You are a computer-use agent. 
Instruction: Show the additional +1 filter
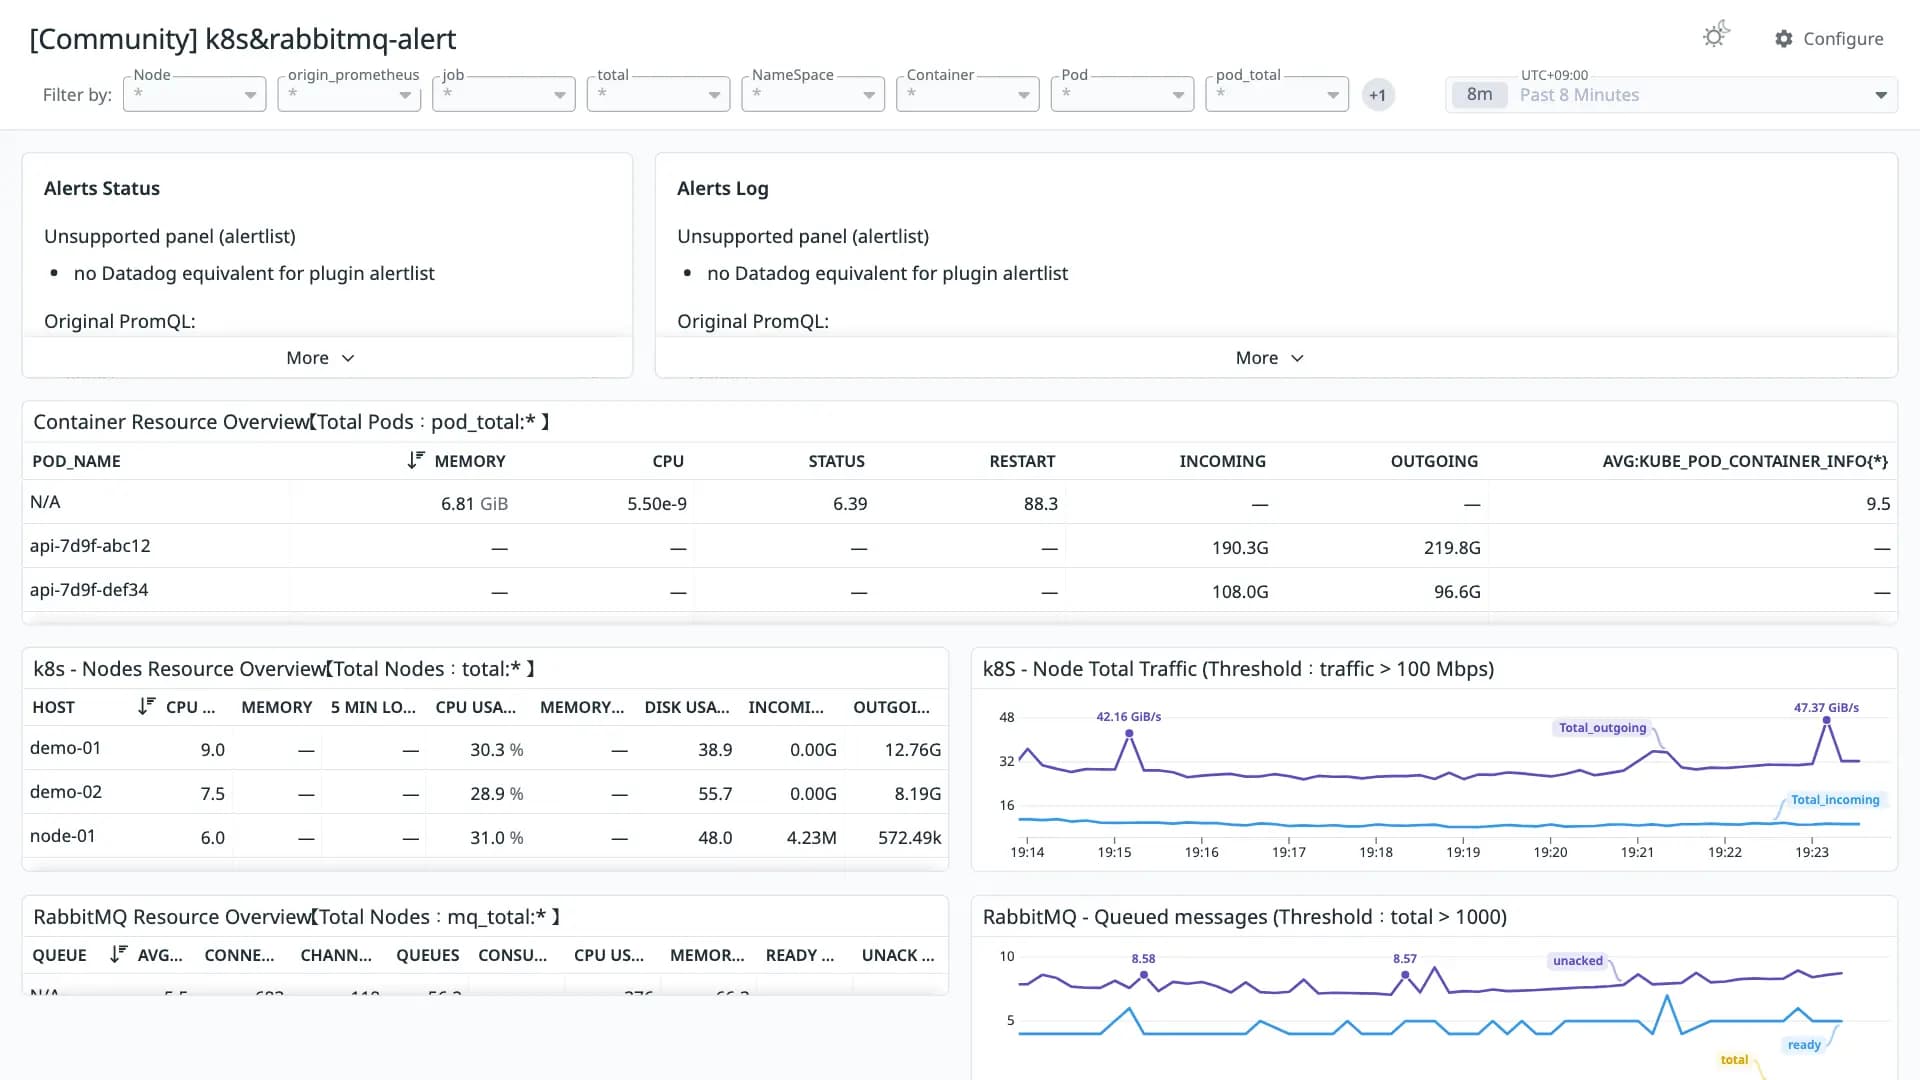coord(1378,95)
